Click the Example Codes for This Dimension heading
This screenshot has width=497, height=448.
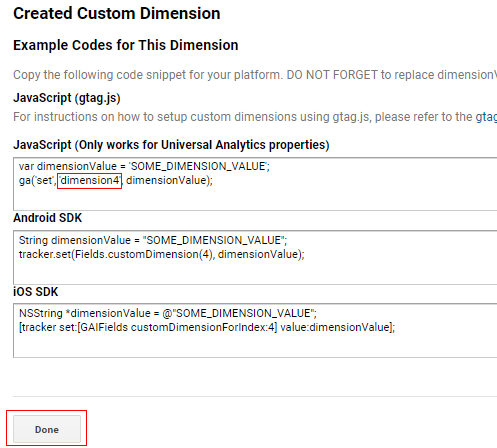(126, 45)
